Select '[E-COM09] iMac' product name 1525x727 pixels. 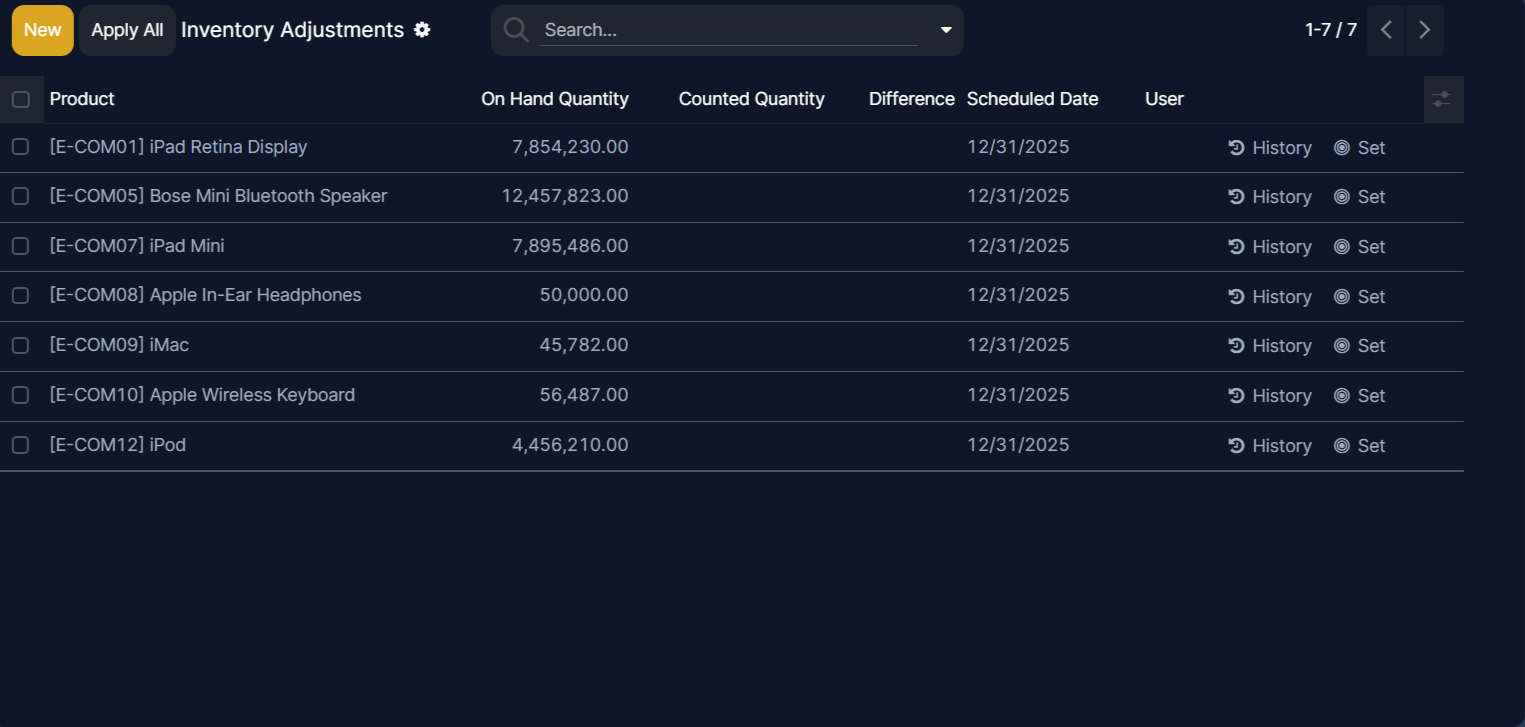119,345
